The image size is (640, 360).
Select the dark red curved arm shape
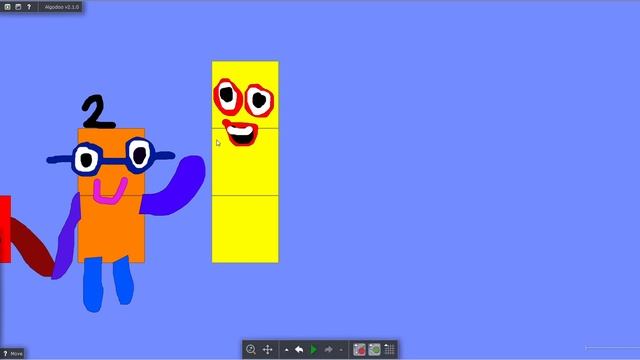point(33,247)
